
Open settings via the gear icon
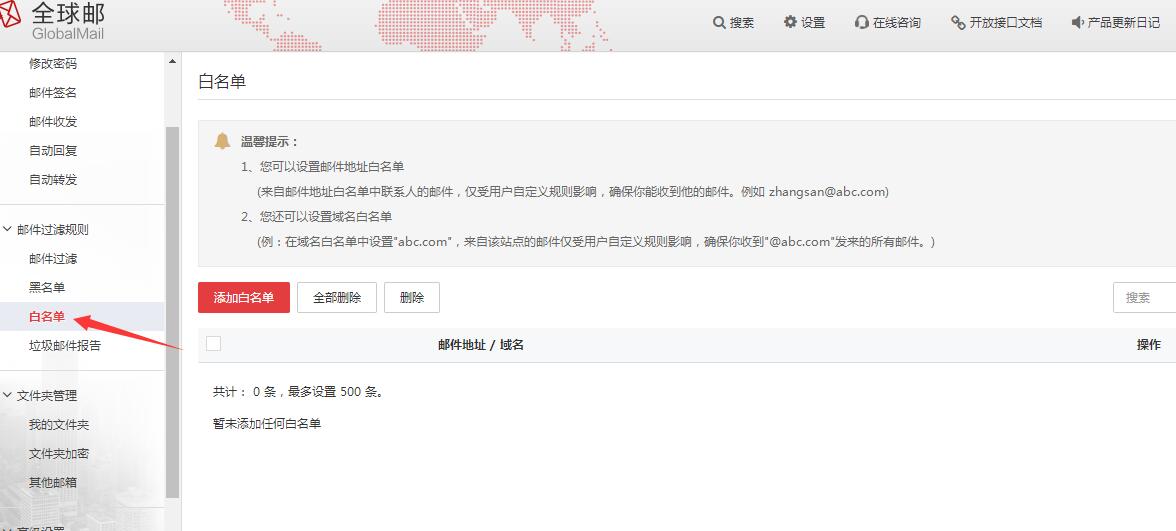pos(790,22)
